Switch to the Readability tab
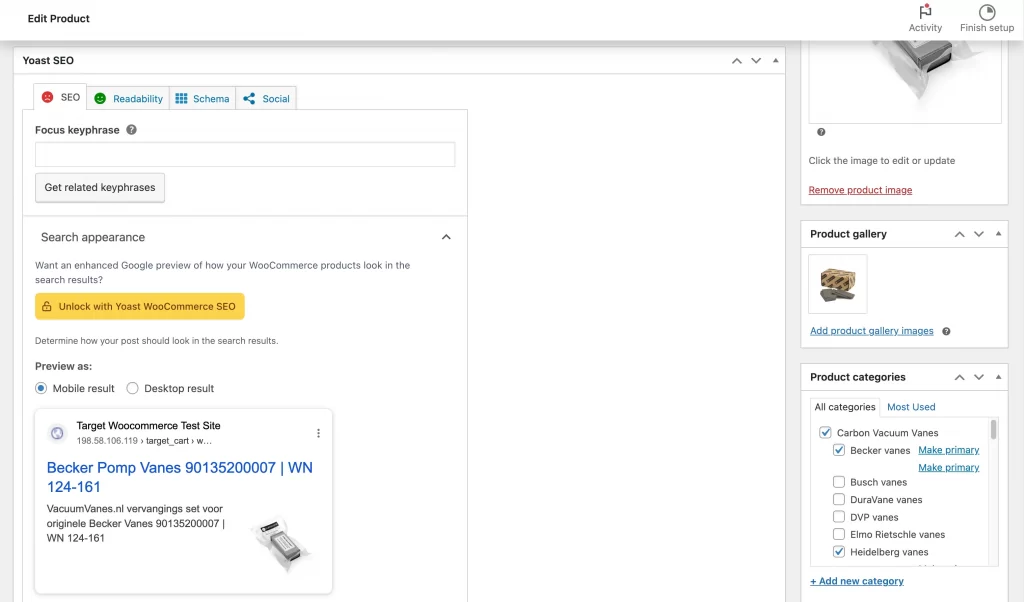The height and width of the screenshot is (602, 1024). (x=128, y=99)
